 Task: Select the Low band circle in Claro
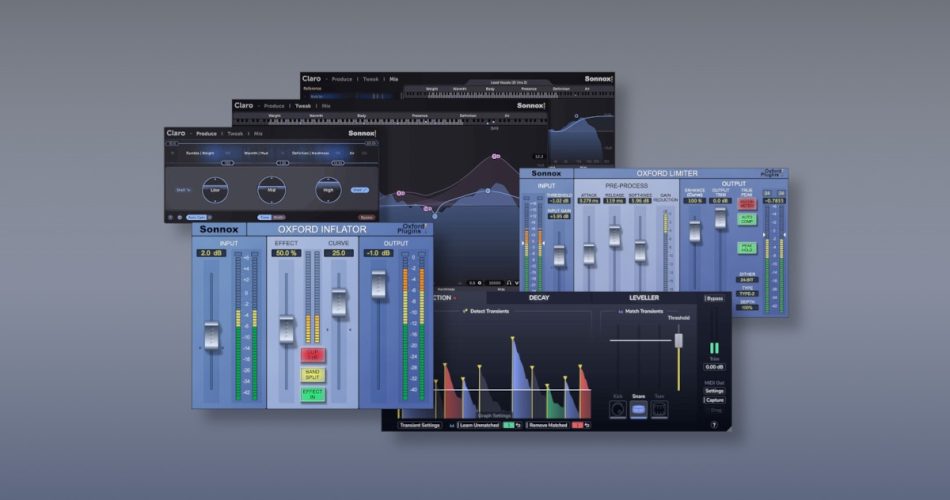215,190
